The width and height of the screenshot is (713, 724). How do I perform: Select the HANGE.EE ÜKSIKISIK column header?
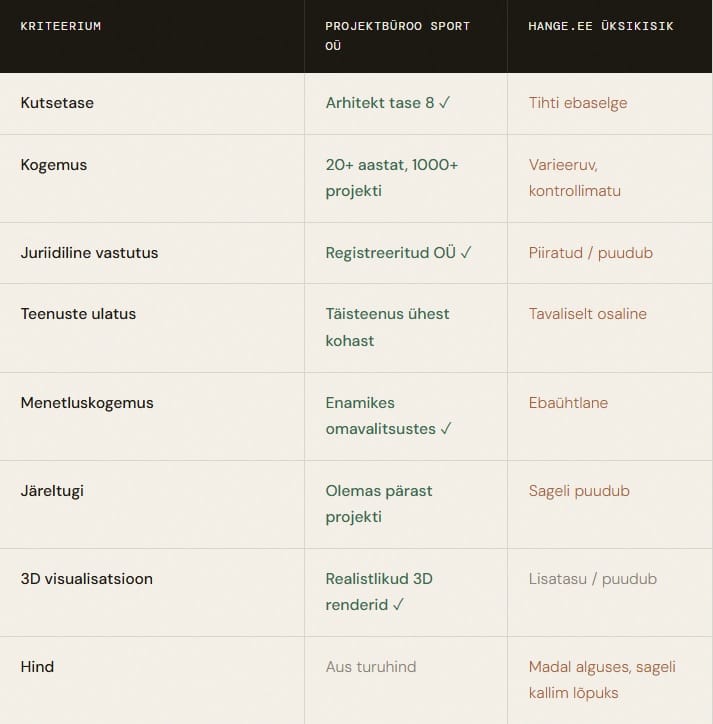pos(601,26)
